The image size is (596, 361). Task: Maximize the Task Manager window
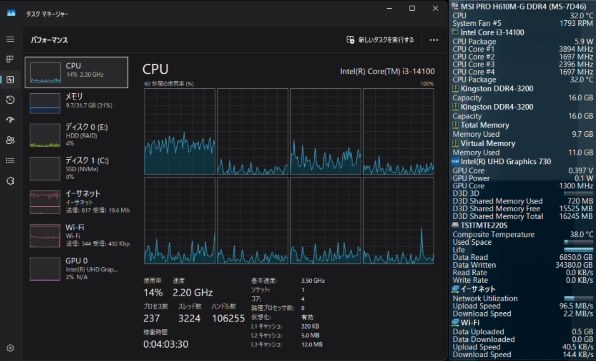click(x=412, y=8)
